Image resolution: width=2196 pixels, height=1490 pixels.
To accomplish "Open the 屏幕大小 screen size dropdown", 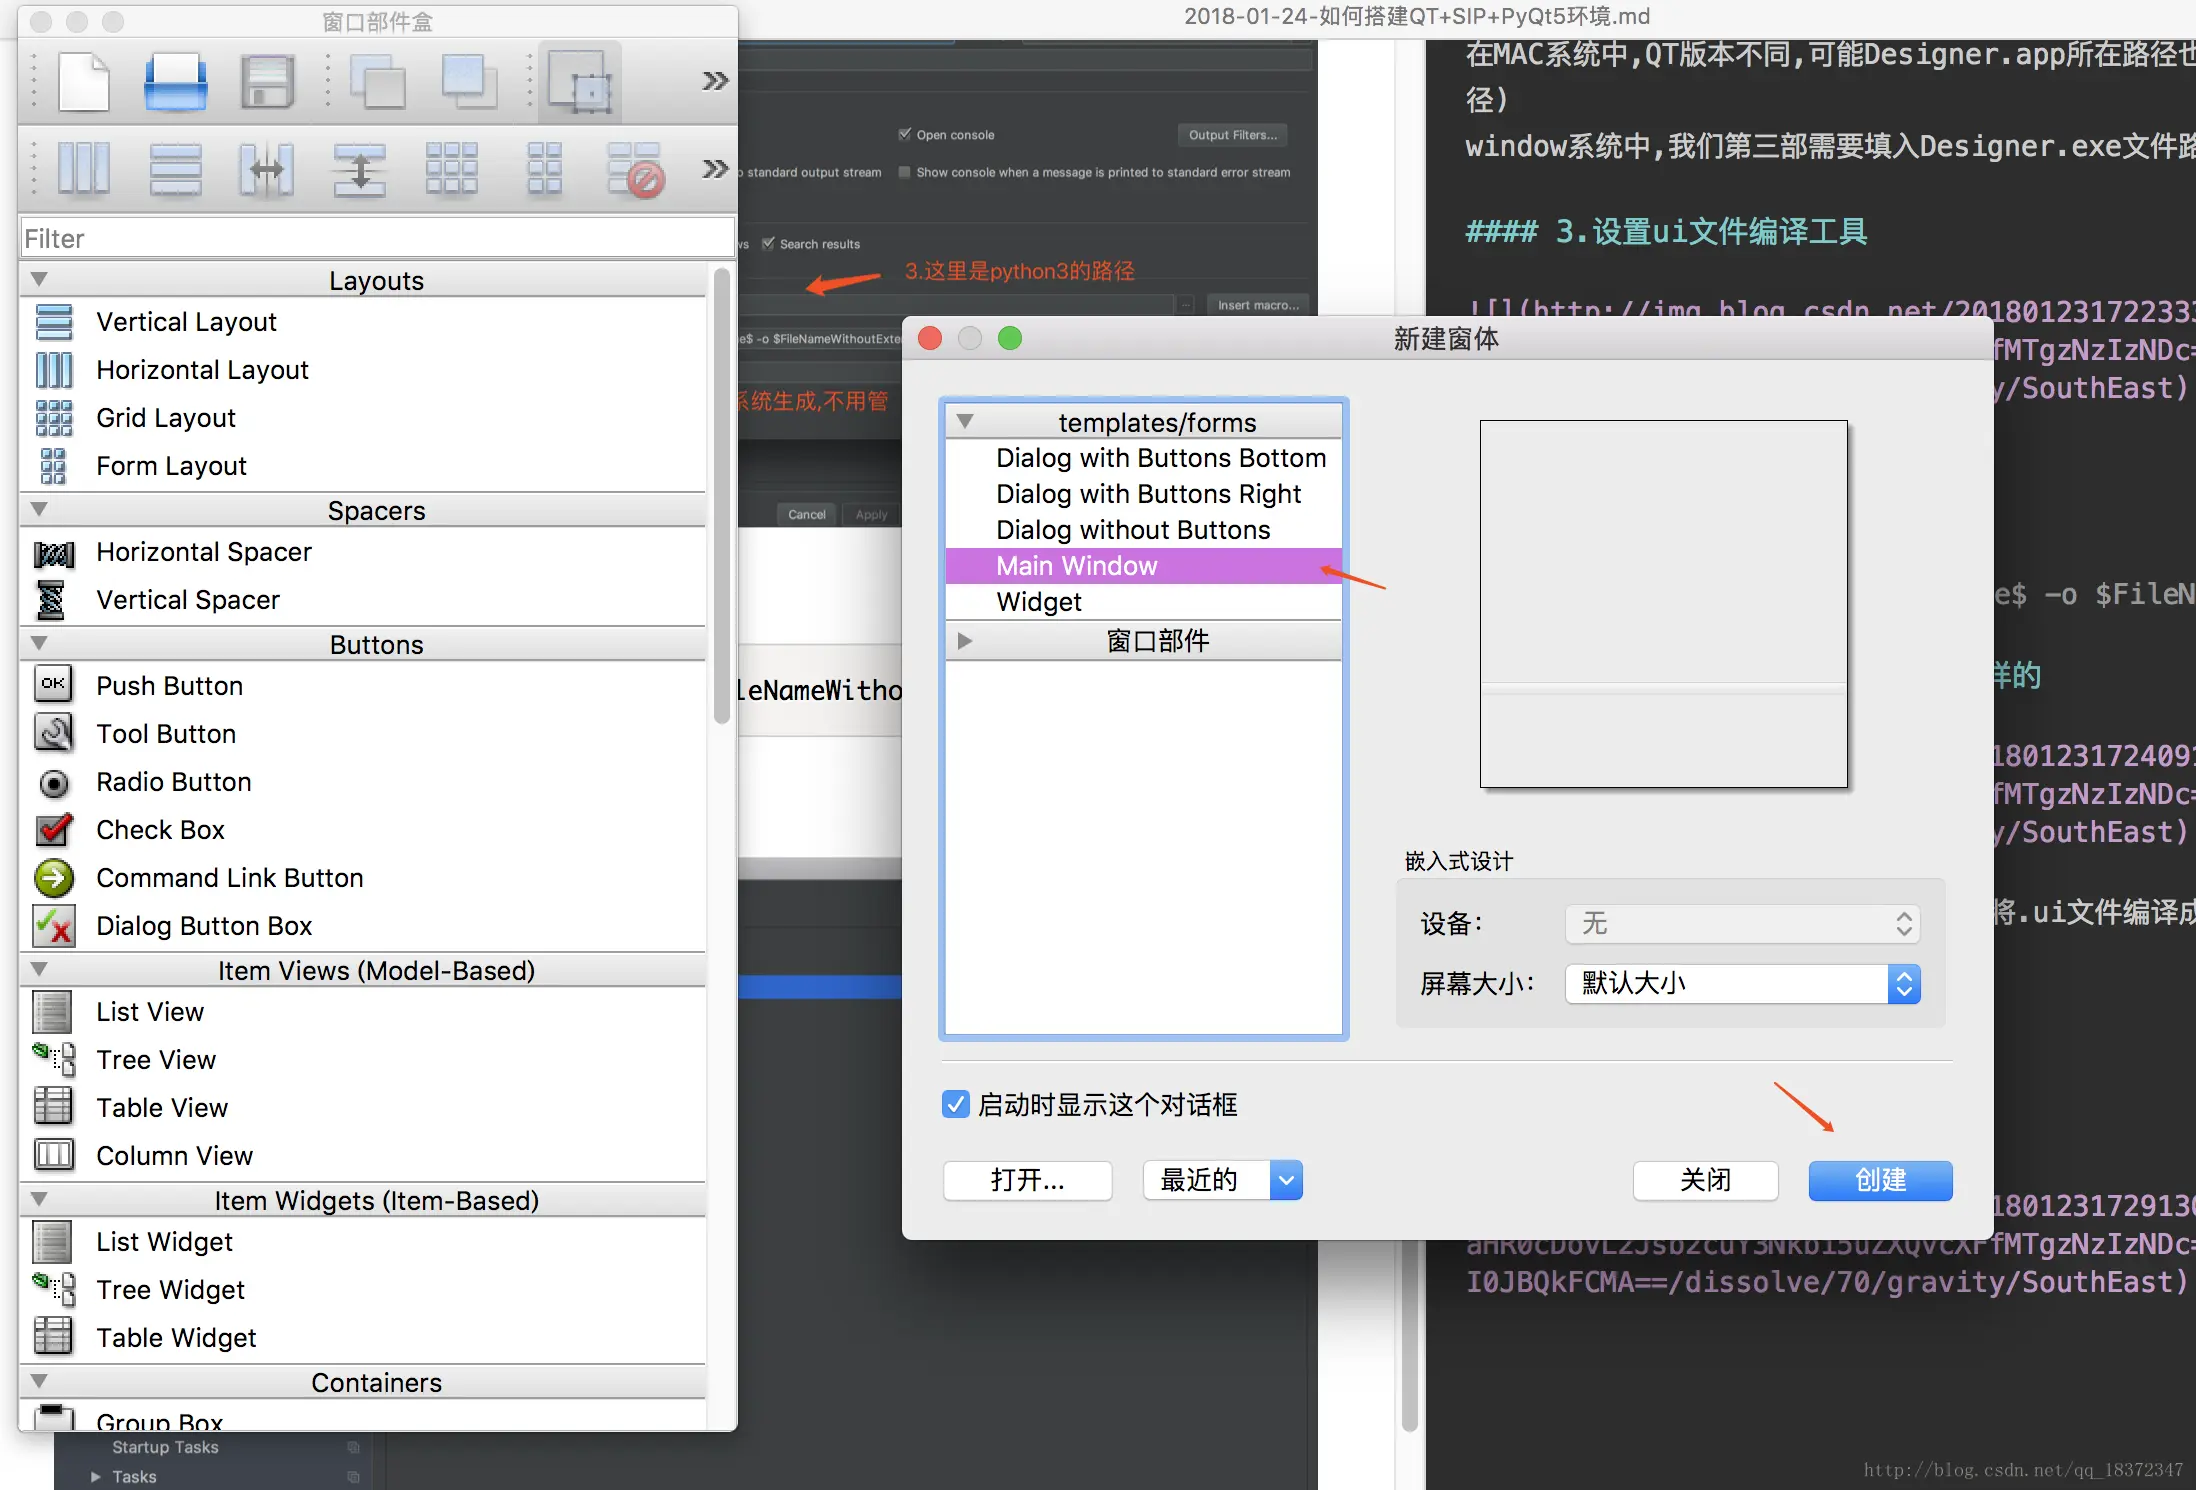I will [1741, 983].
